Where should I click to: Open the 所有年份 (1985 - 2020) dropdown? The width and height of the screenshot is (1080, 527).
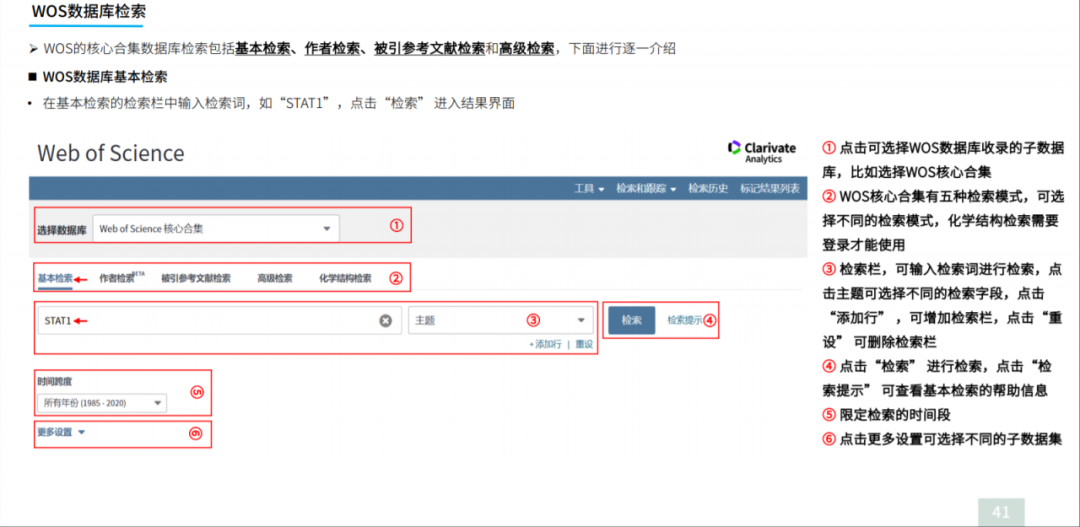102,403
